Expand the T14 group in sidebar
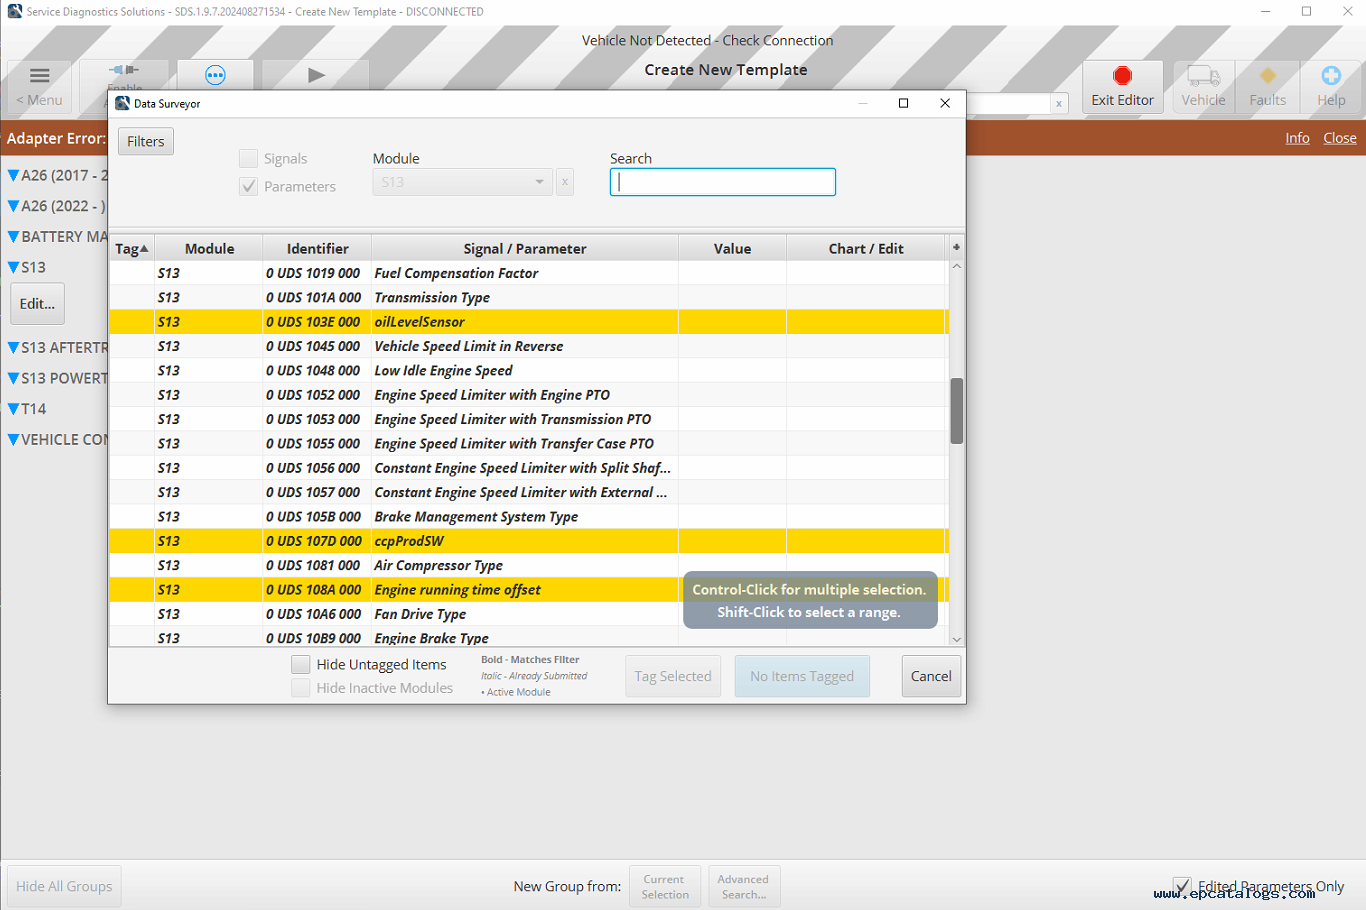1366x910 pixels. pos(13,409)
